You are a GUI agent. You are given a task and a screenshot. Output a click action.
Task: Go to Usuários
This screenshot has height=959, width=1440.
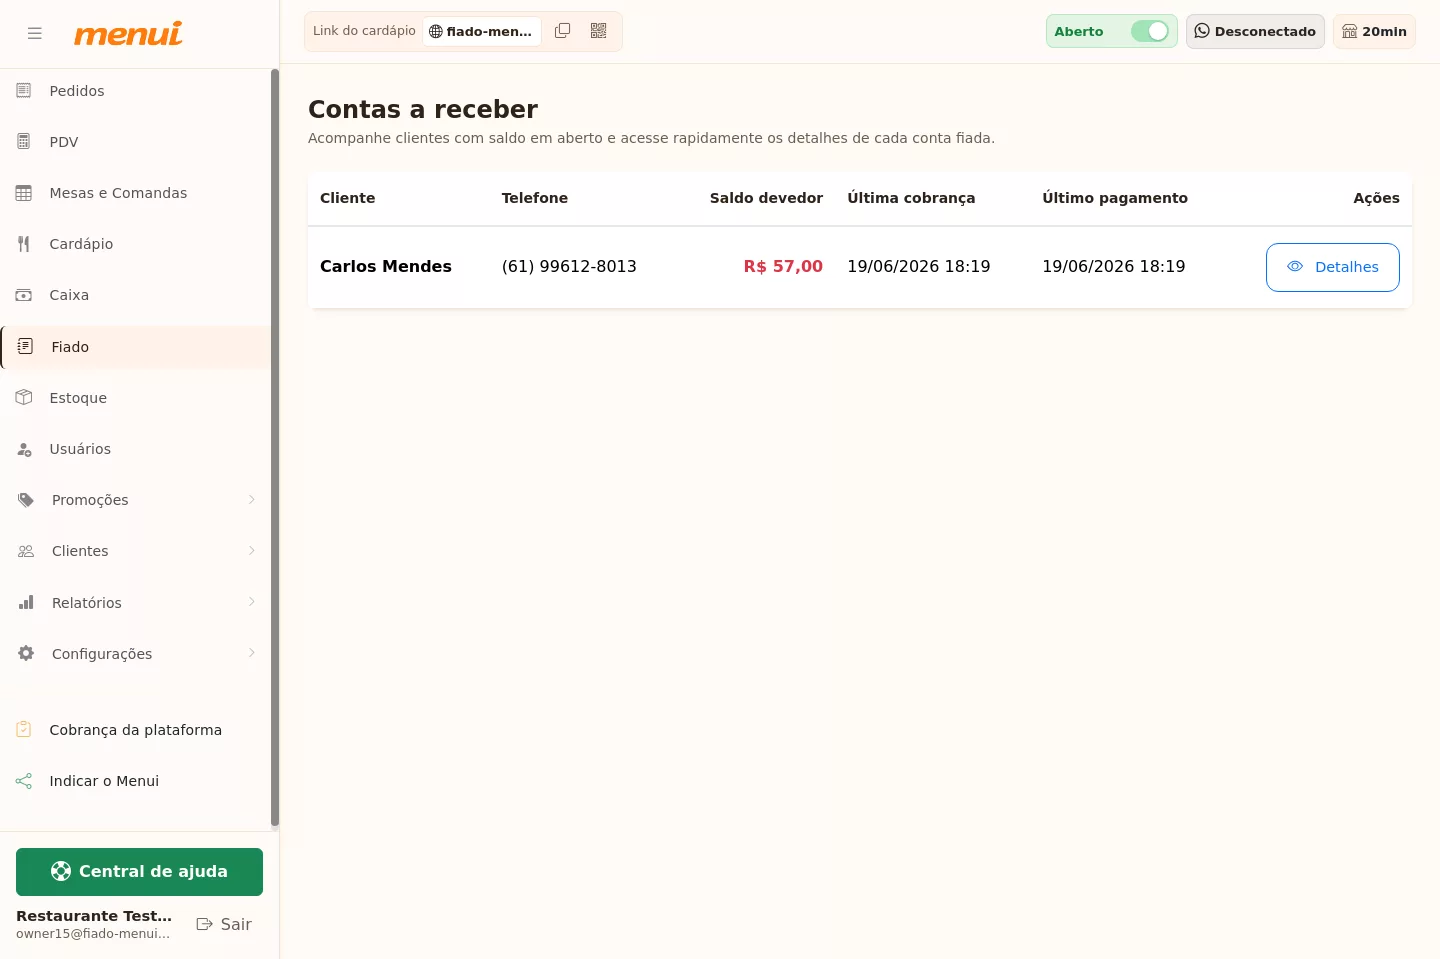[136, 448]
